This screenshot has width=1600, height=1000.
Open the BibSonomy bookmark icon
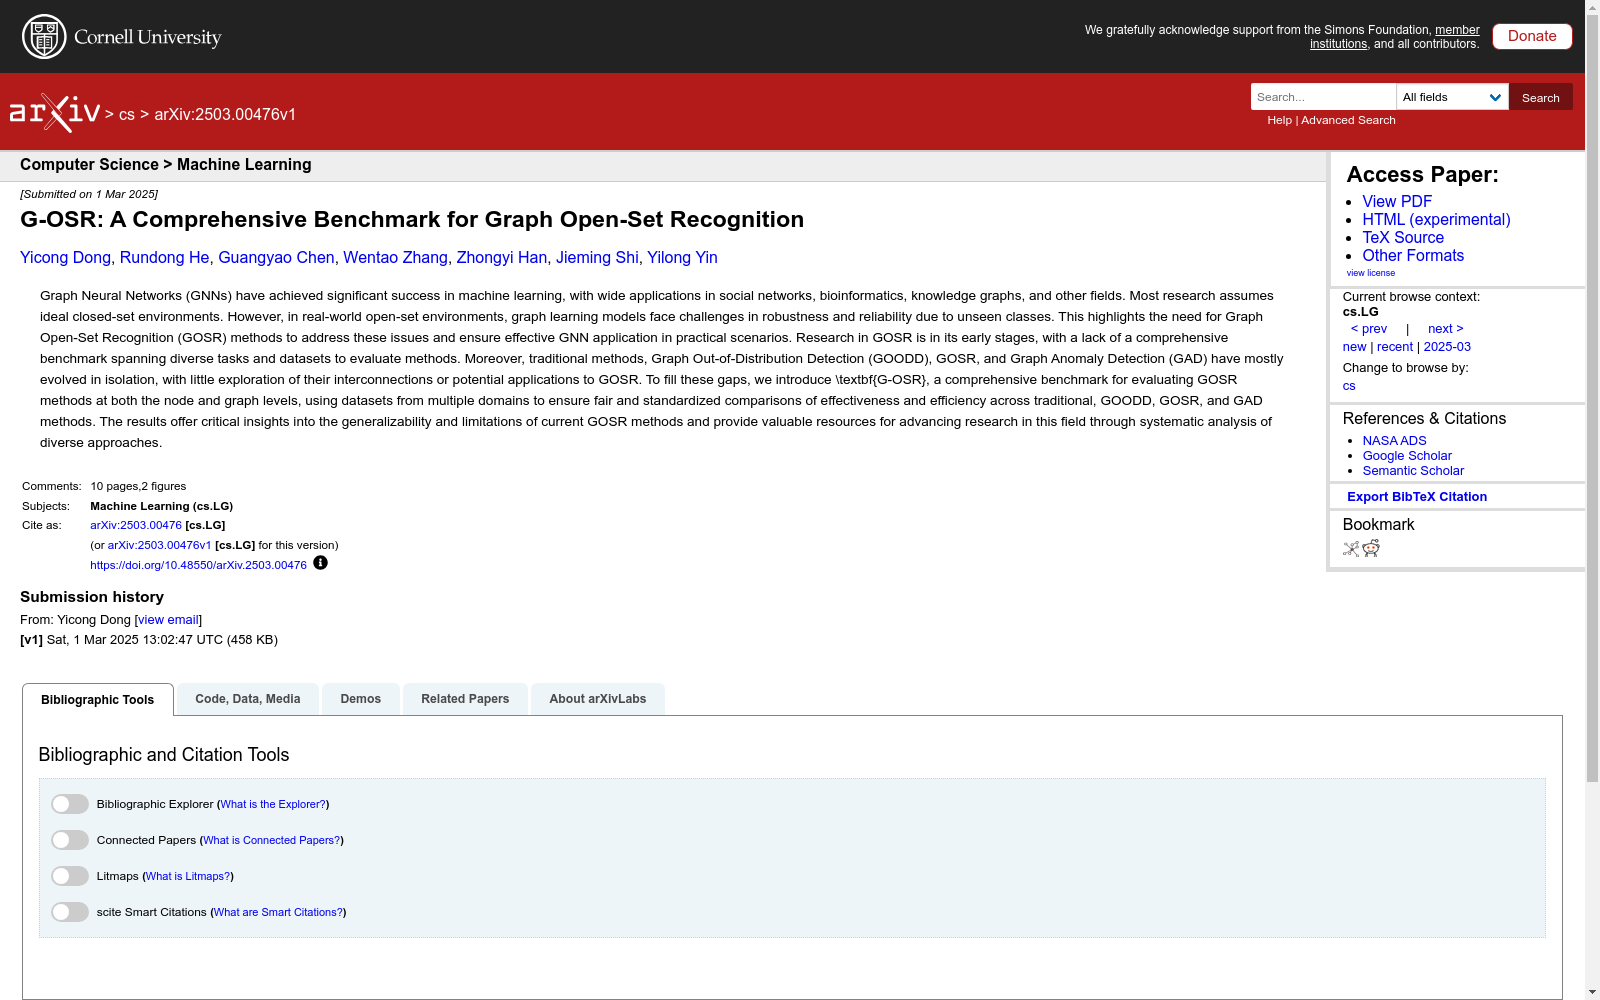tap(1350, 548)
